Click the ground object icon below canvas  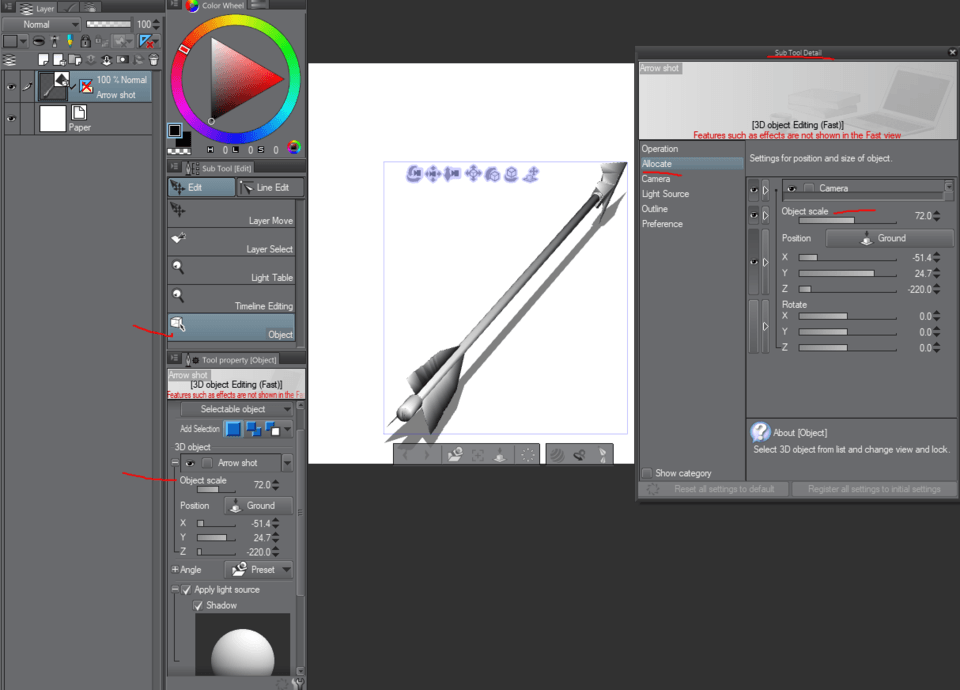(x=500, y=455)
